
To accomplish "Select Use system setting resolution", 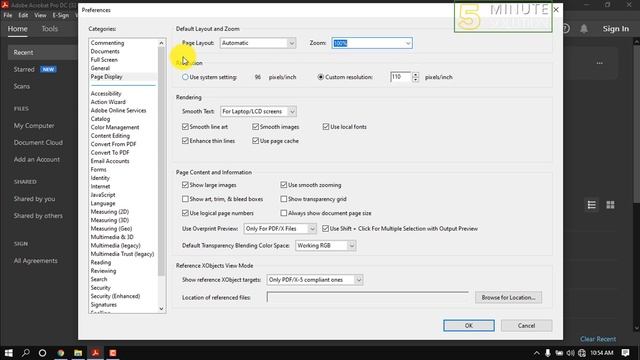I will point(185,77).
